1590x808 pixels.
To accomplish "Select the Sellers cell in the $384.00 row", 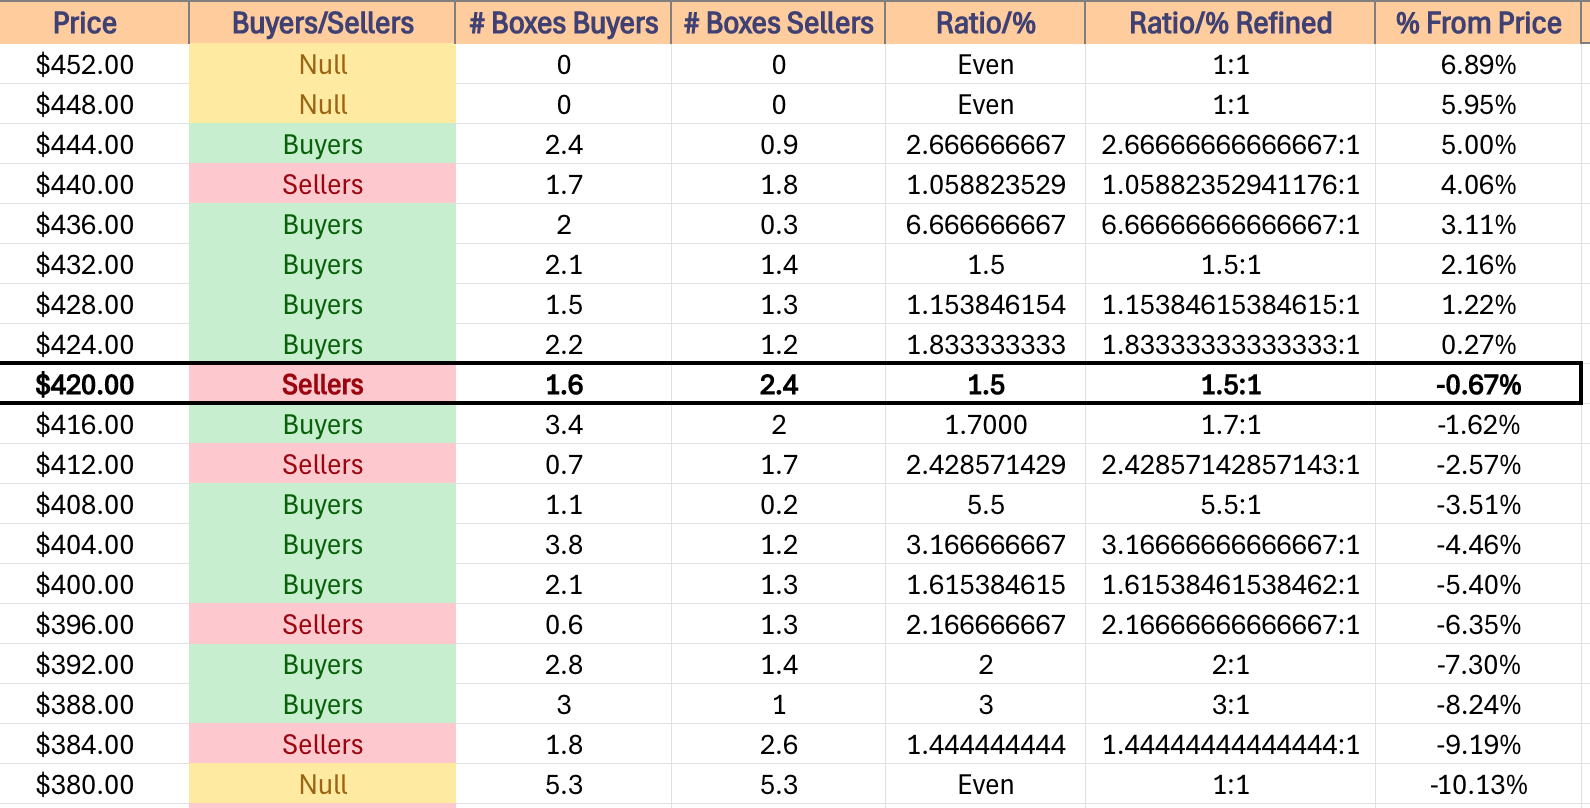I will pyautogui.click(x=322, y=745).
